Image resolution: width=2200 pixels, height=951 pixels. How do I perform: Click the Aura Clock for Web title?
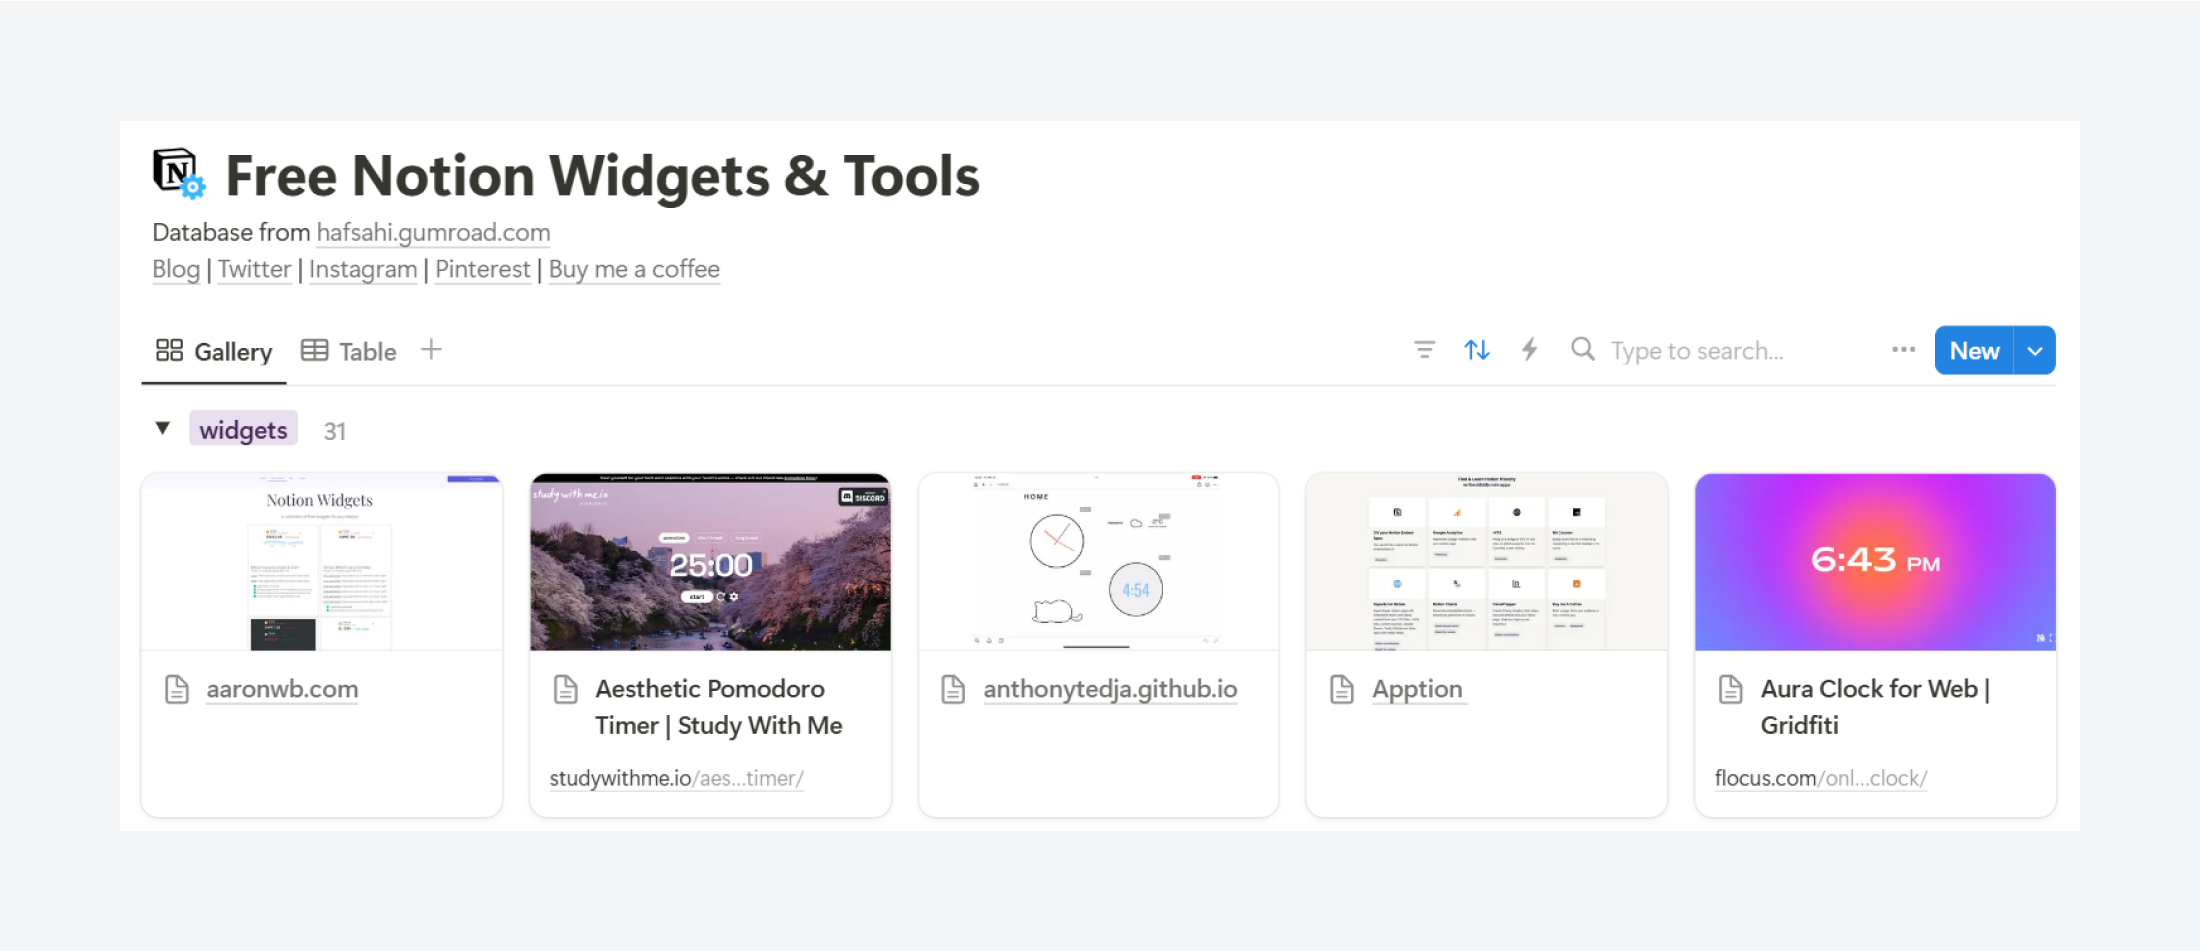[x=1875, y=707]
